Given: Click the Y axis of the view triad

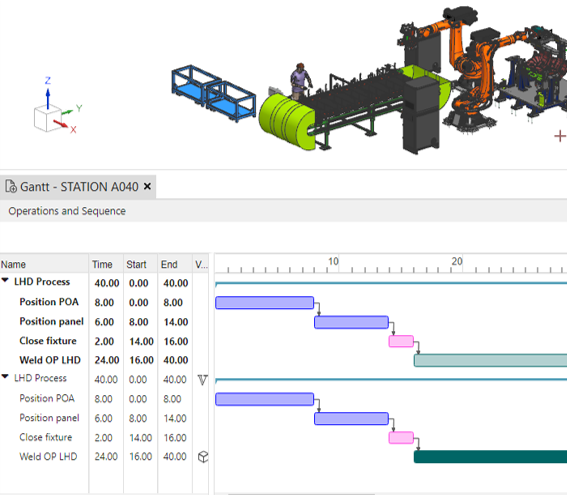Looking at the screenshot, I should click(x=72, y=110).
